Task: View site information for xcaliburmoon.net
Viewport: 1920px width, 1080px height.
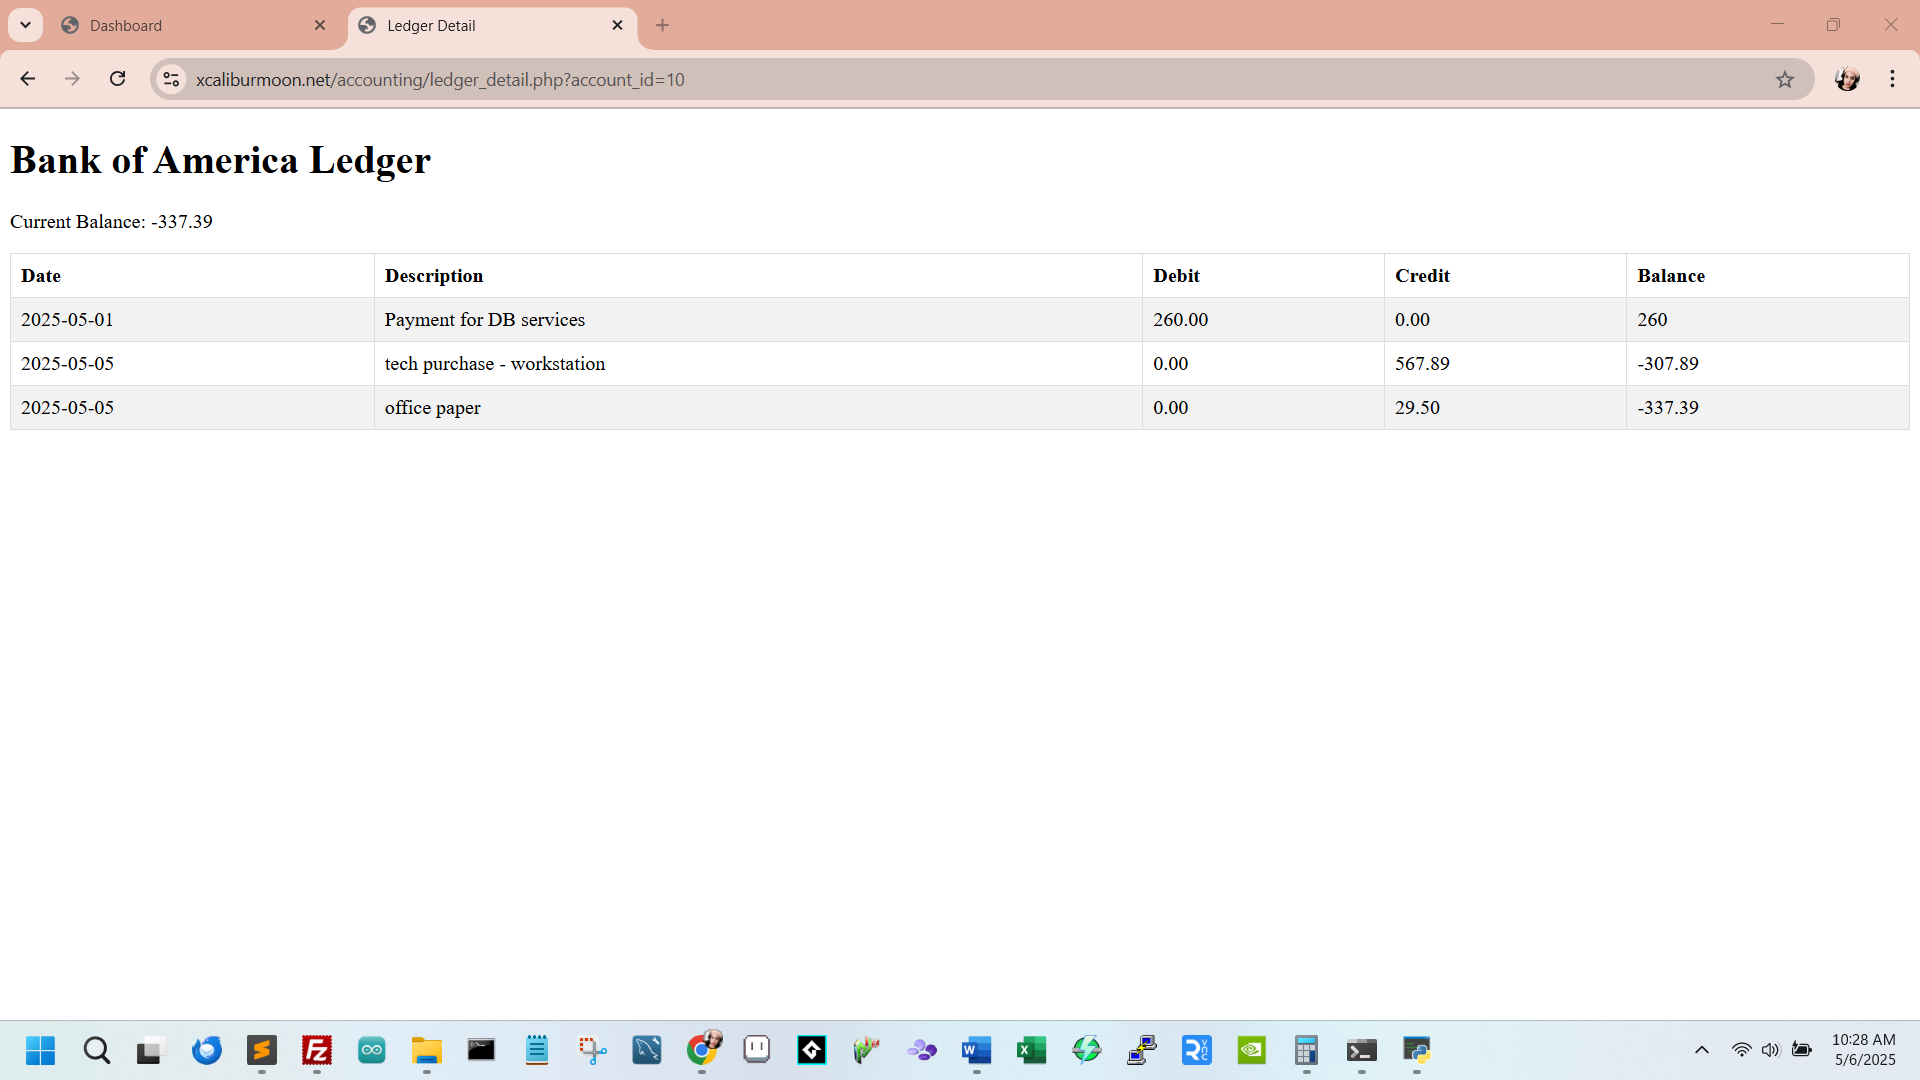Action: (172, 79)
